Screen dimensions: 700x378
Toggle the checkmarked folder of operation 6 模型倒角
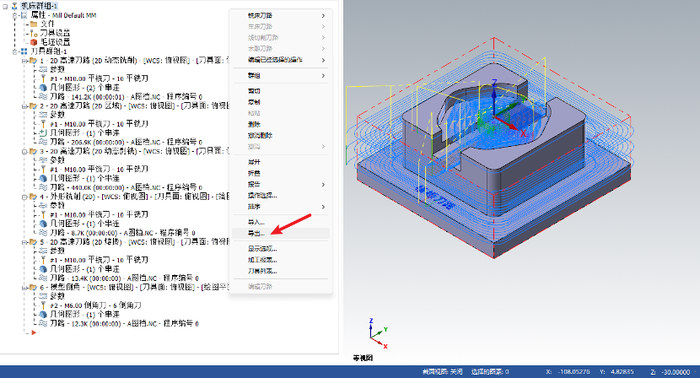pos(33,287)
